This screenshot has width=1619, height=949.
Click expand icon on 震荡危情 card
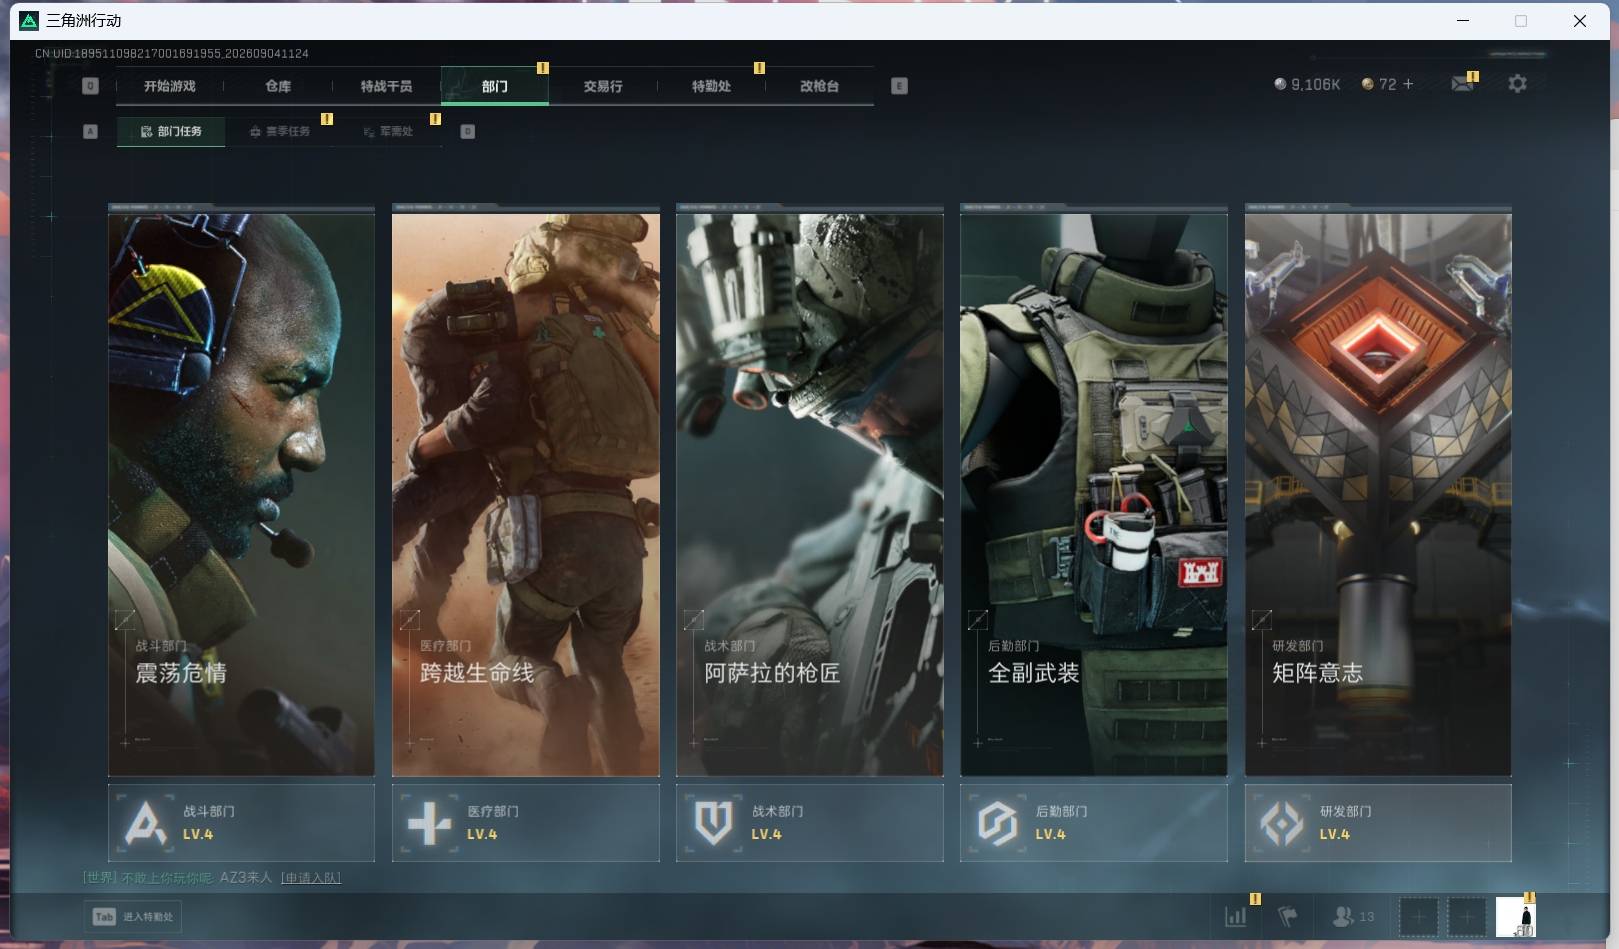pos(125,620)
